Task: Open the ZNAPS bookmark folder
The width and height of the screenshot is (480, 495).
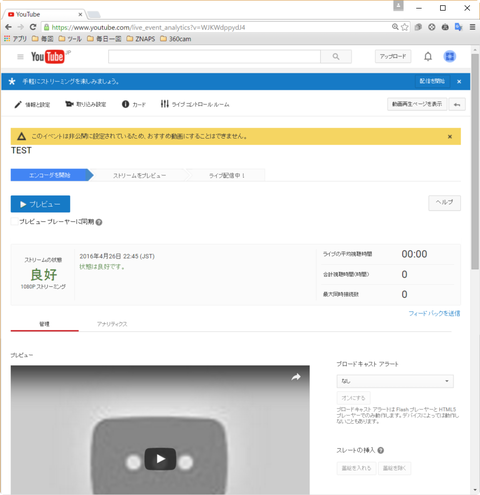Action: point(141,39)
